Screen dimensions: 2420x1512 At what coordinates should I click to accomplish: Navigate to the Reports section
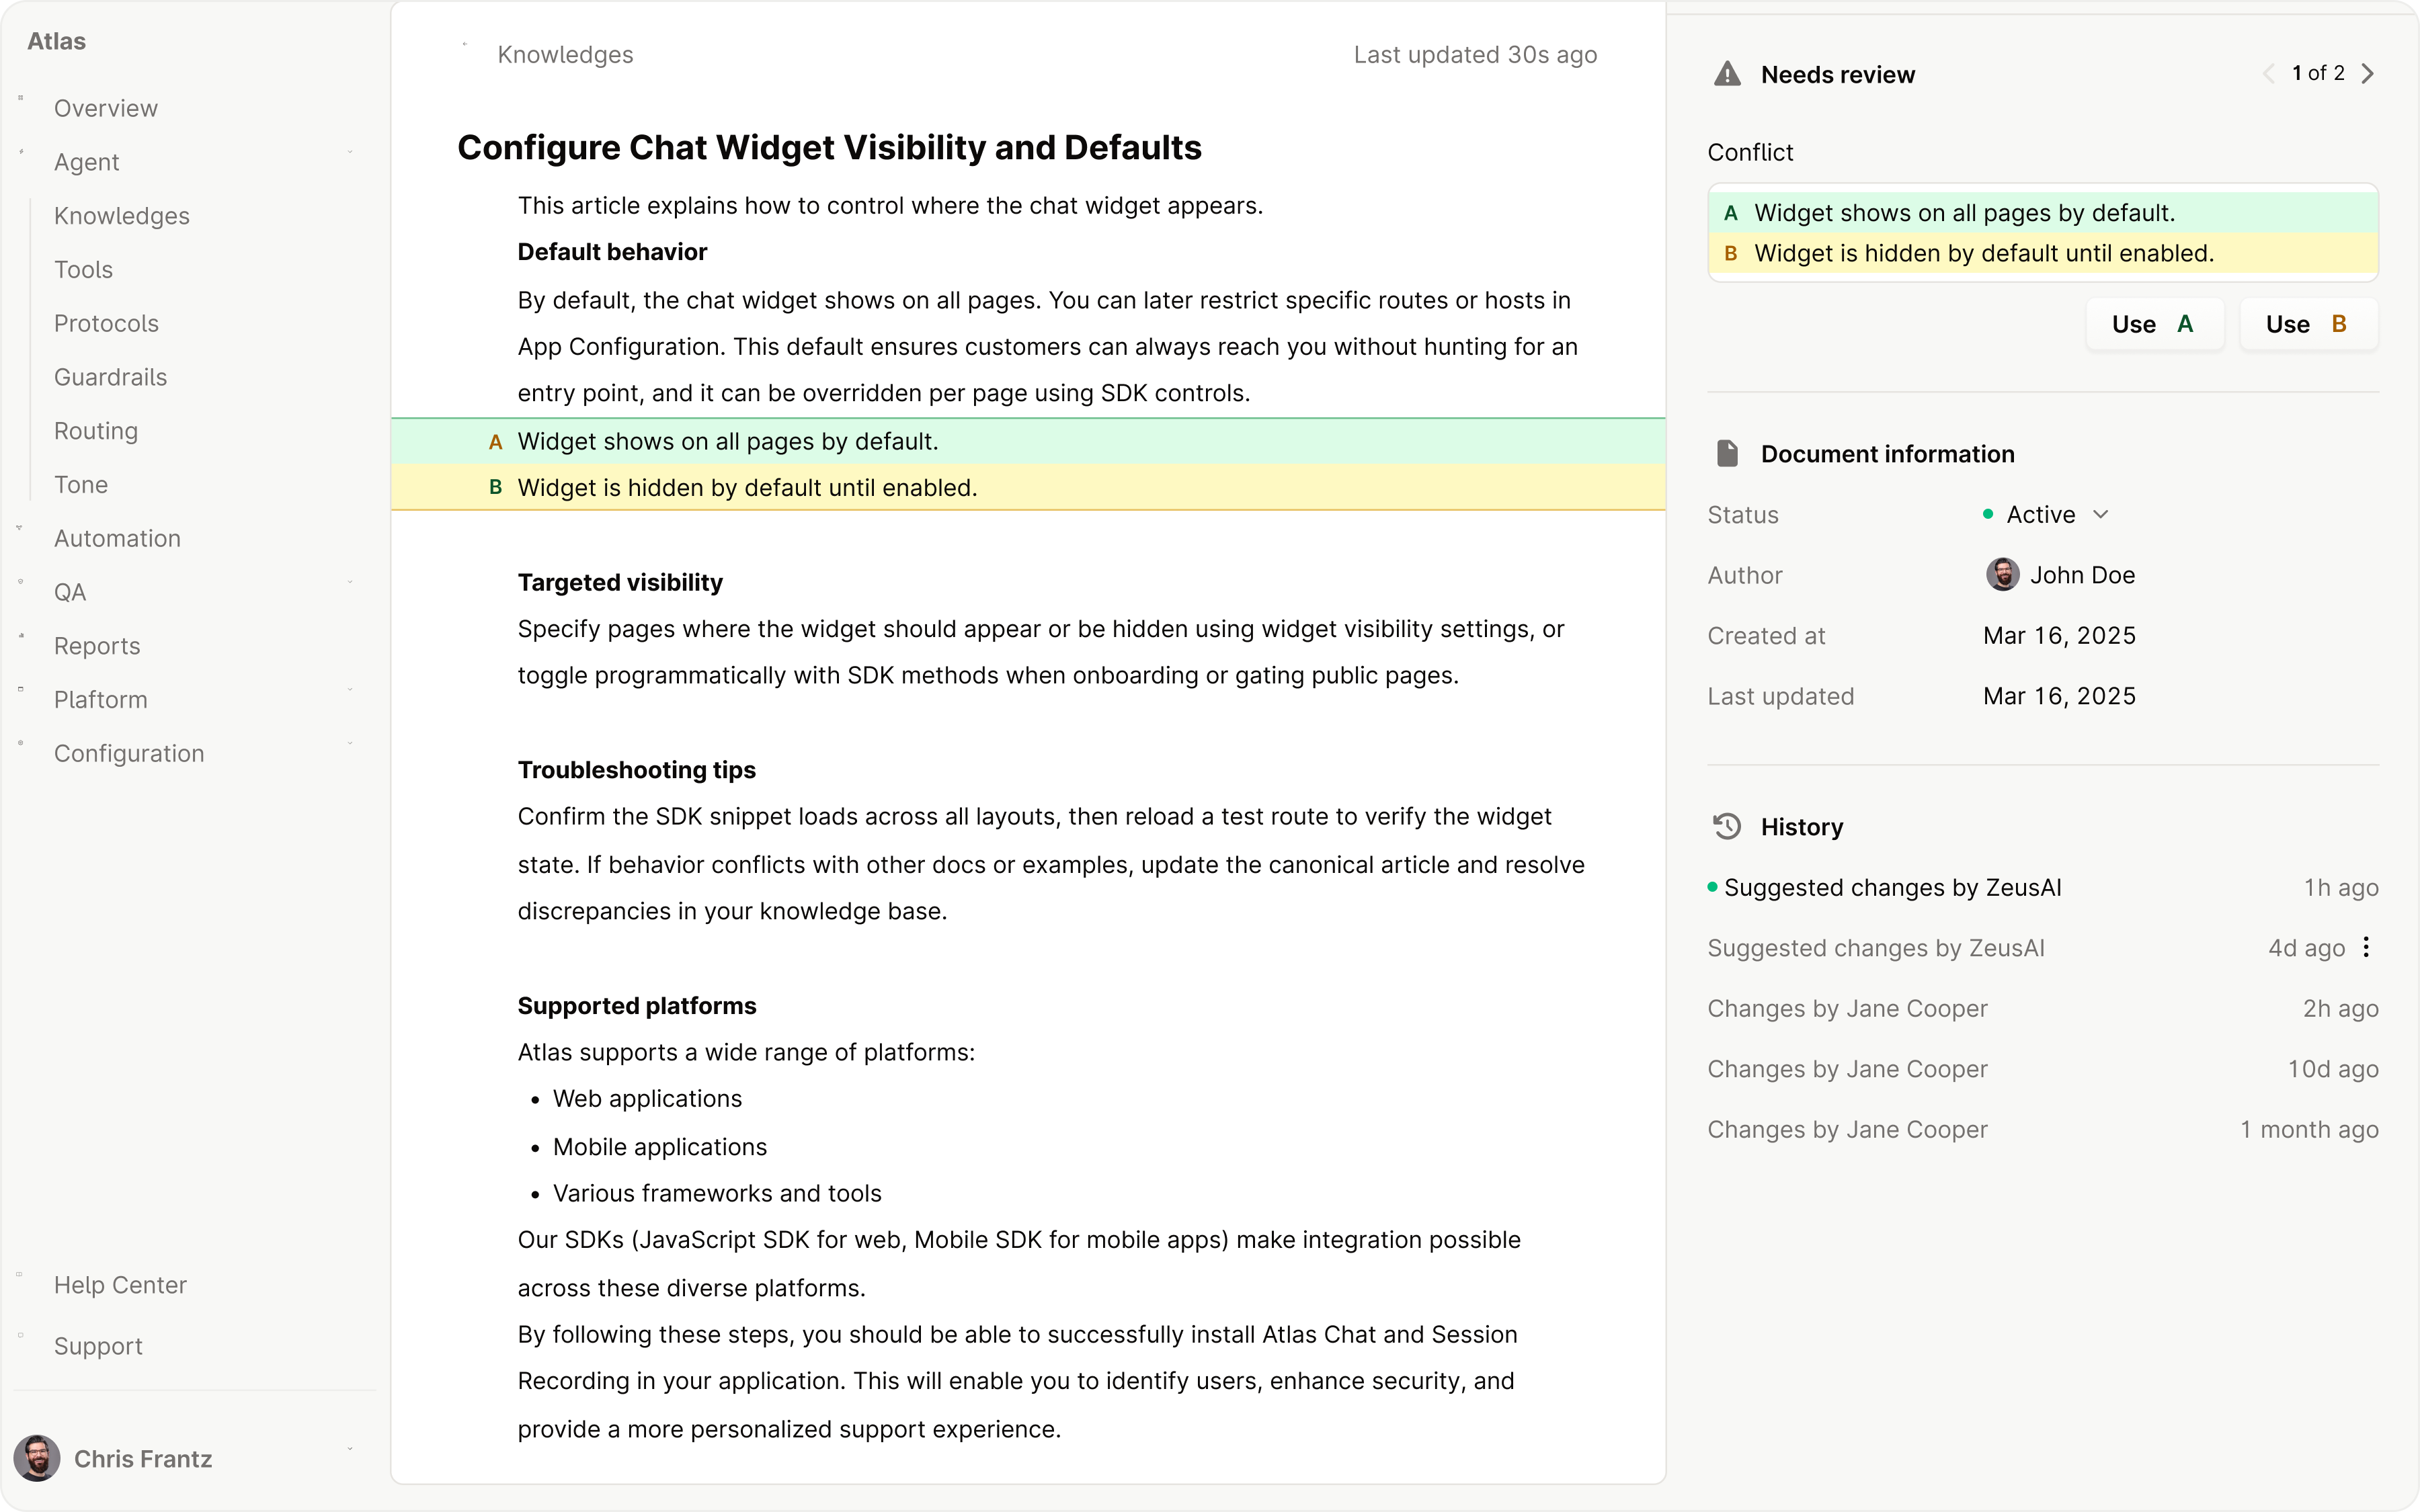click(97, 646)
